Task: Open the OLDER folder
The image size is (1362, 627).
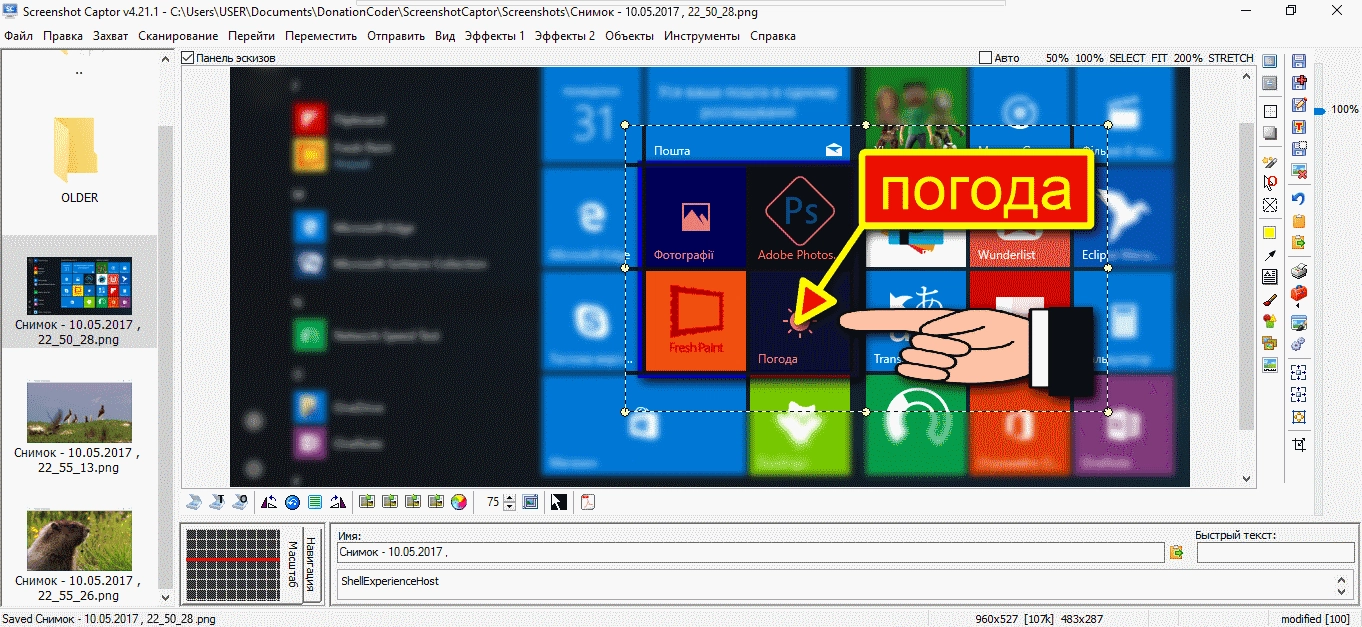Action: tap(79, 160)
